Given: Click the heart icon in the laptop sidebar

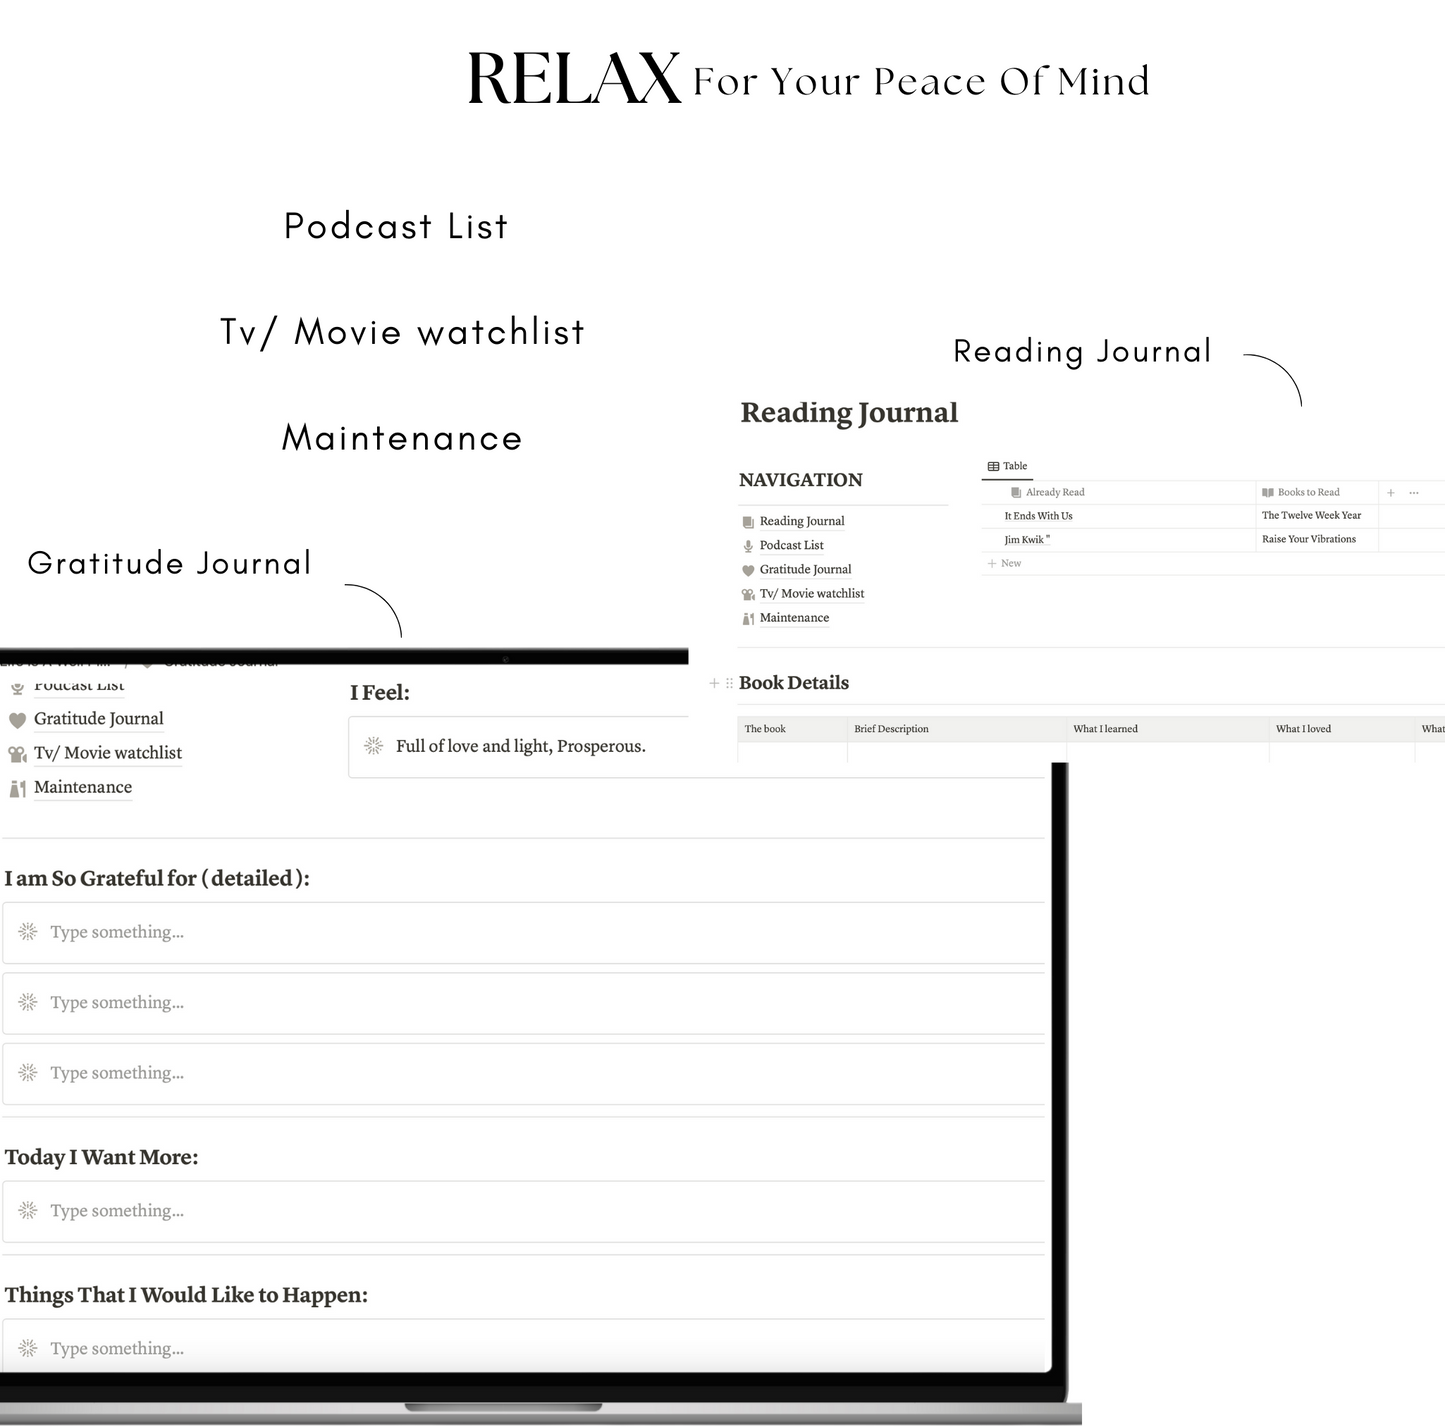Looking at the screenshot, I should tap(17, 720).
